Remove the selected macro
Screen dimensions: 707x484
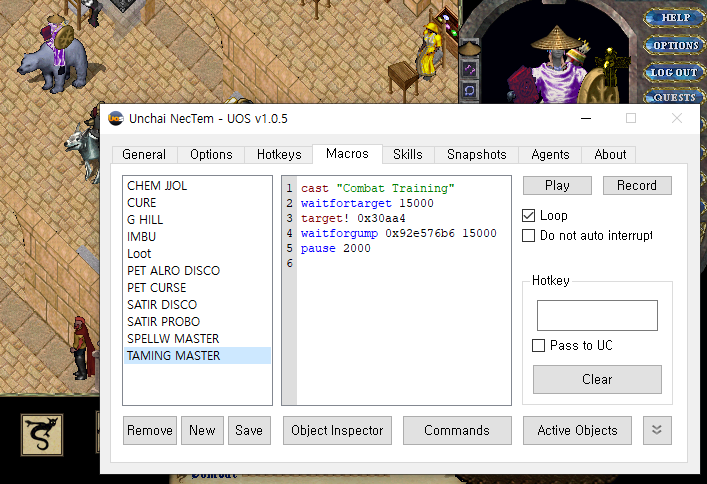(150, 430)
